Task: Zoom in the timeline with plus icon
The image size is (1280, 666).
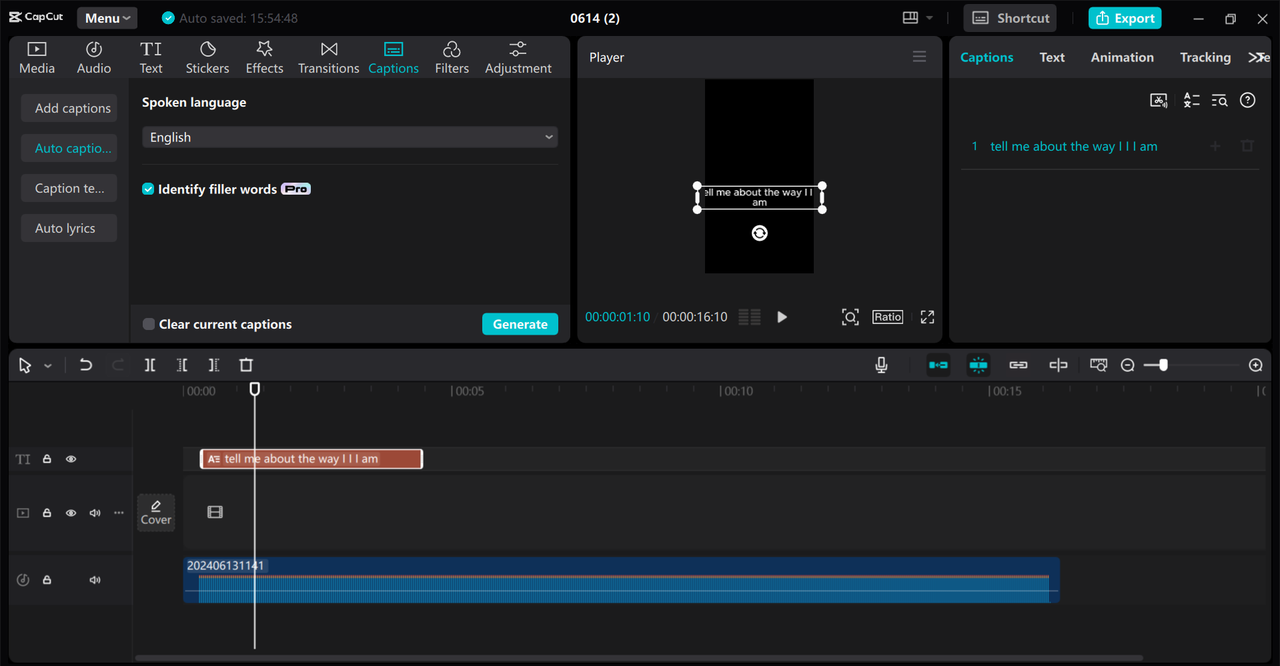Action: pyautogui.click(x=1256, y=366)
